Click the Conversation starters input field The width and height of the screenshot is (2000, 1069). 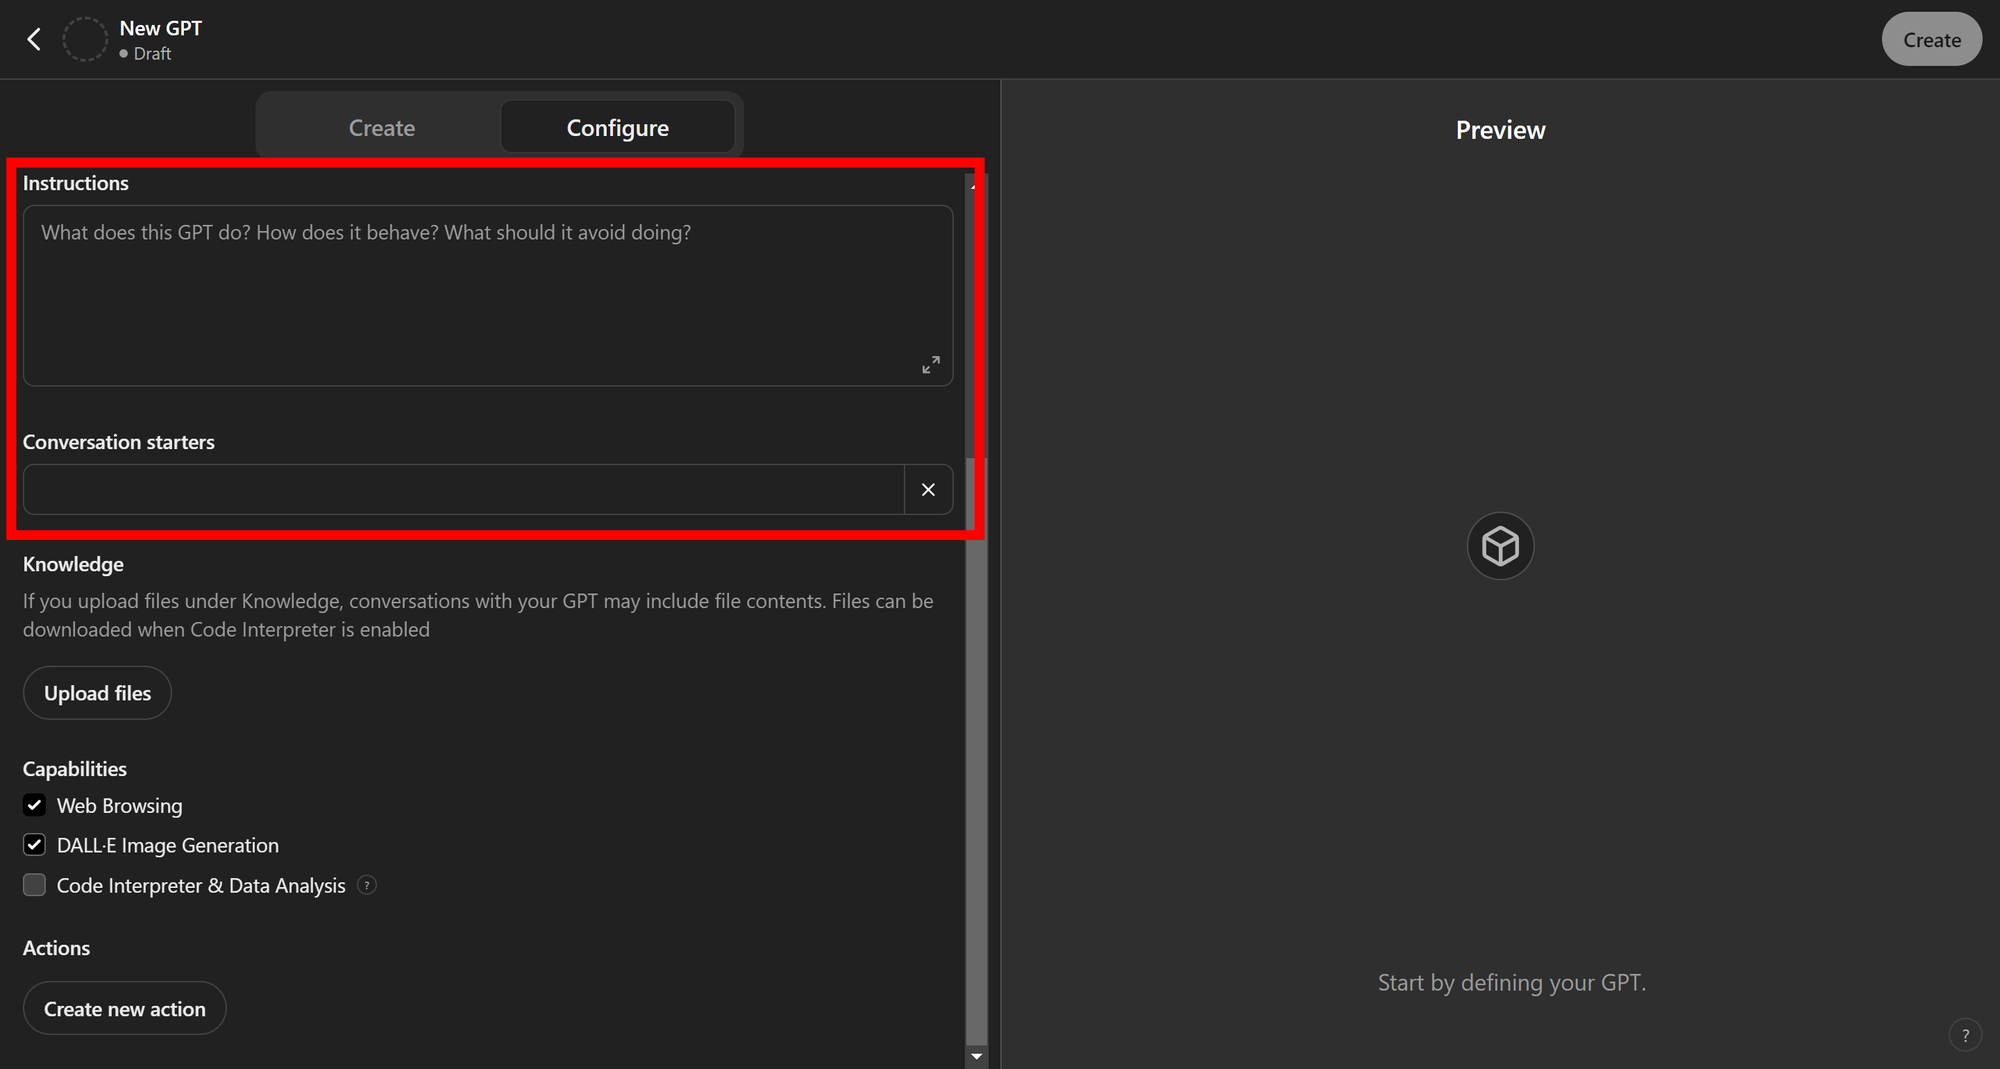pos(463,490)
